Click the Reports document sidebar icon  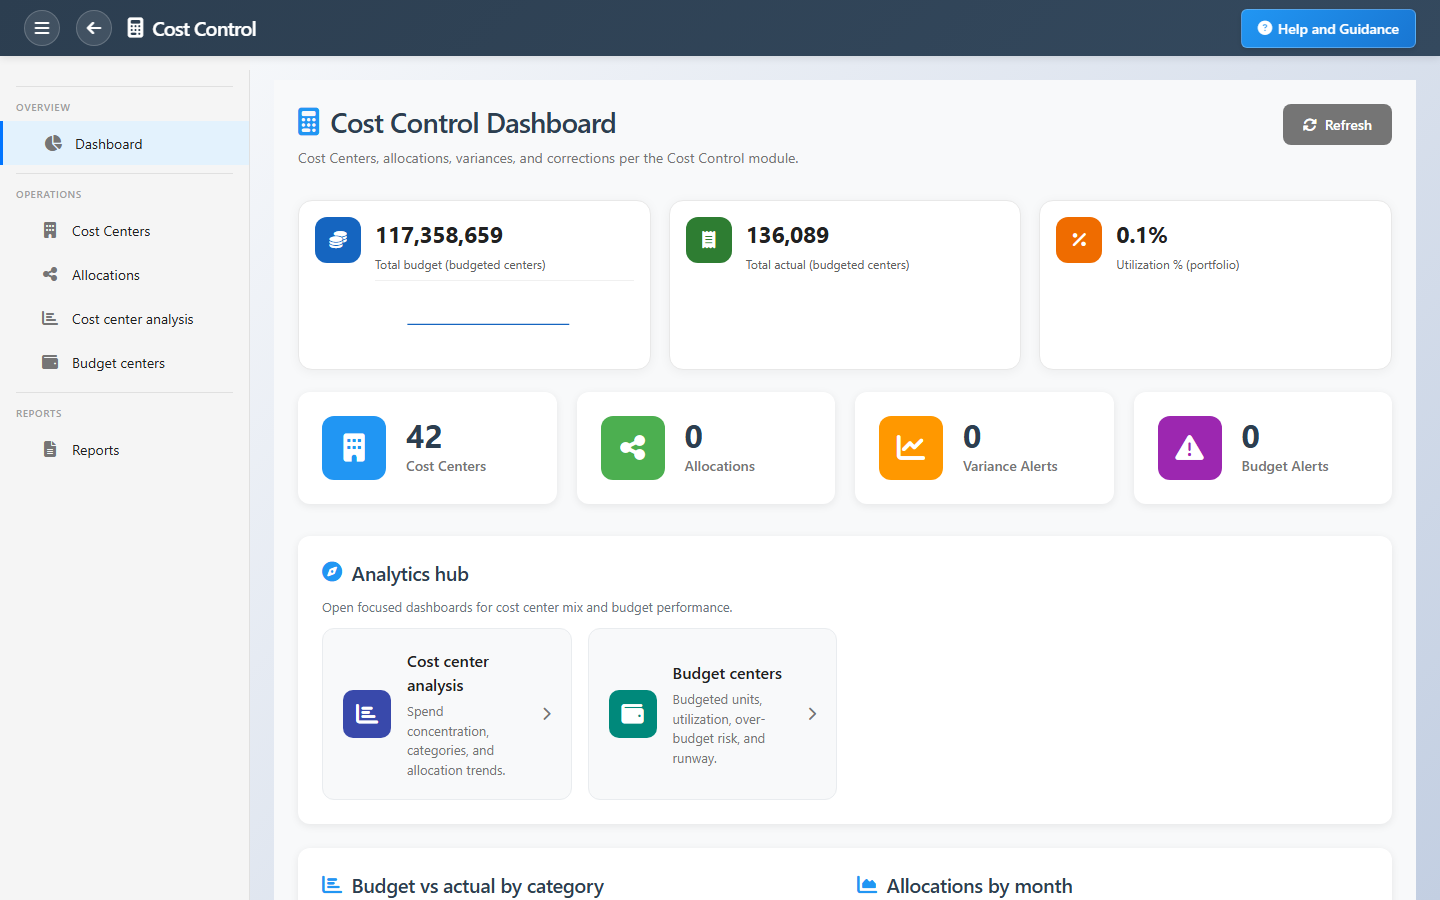[x=50, y=450]
